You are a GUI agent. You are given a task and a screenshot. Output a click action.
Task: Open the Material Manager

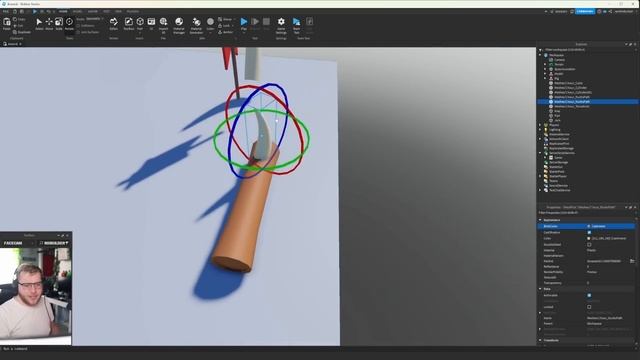click(x=179, y=24)
